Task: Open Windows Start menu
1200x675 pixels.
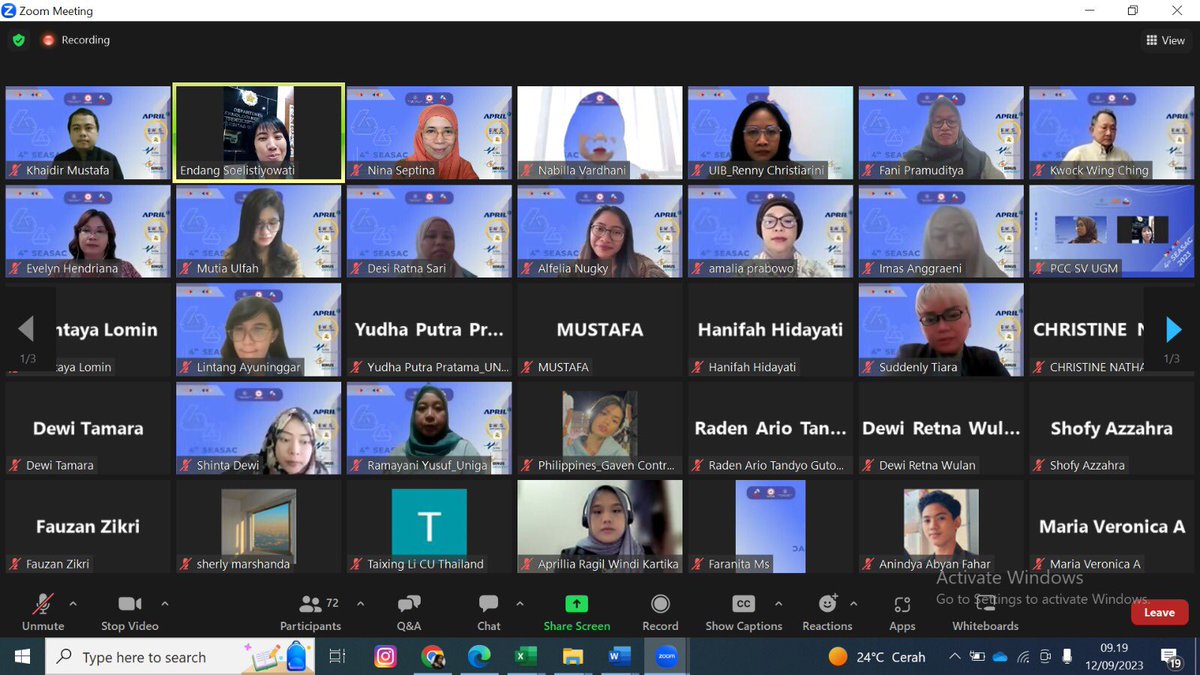Action: click(22, 657)
